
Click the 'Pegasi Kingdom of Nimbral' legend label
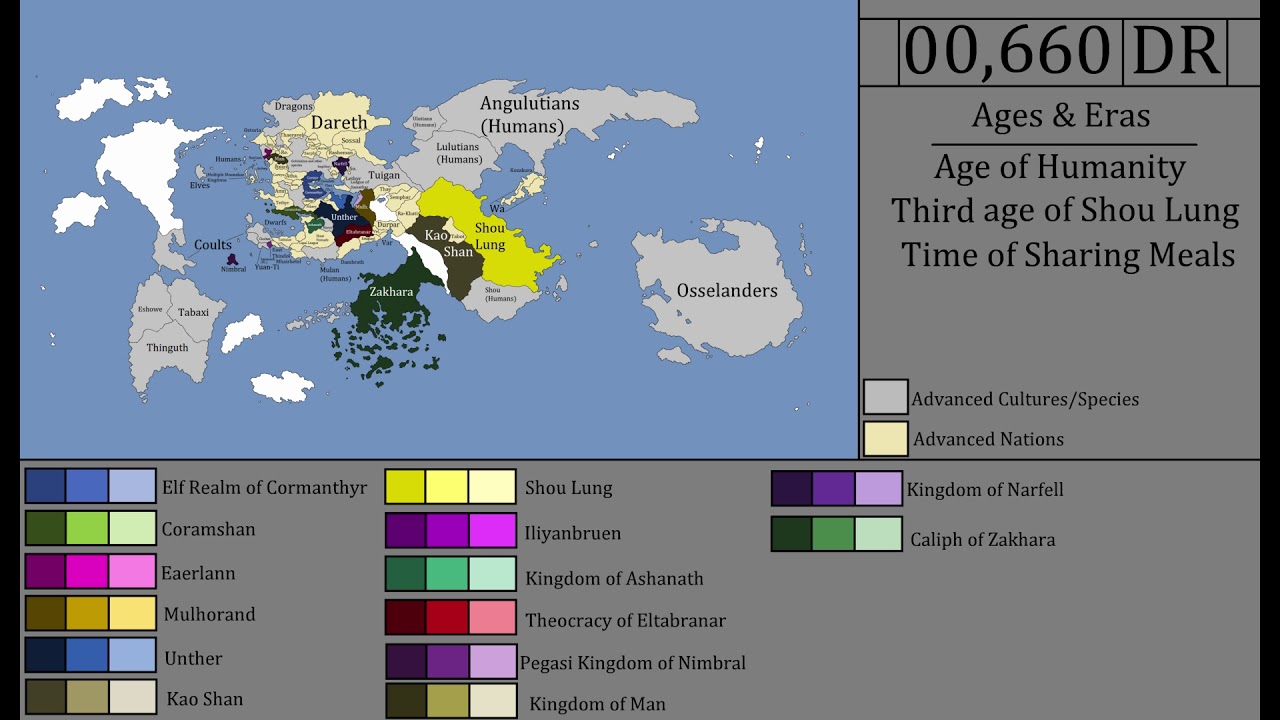coord(633,663)
